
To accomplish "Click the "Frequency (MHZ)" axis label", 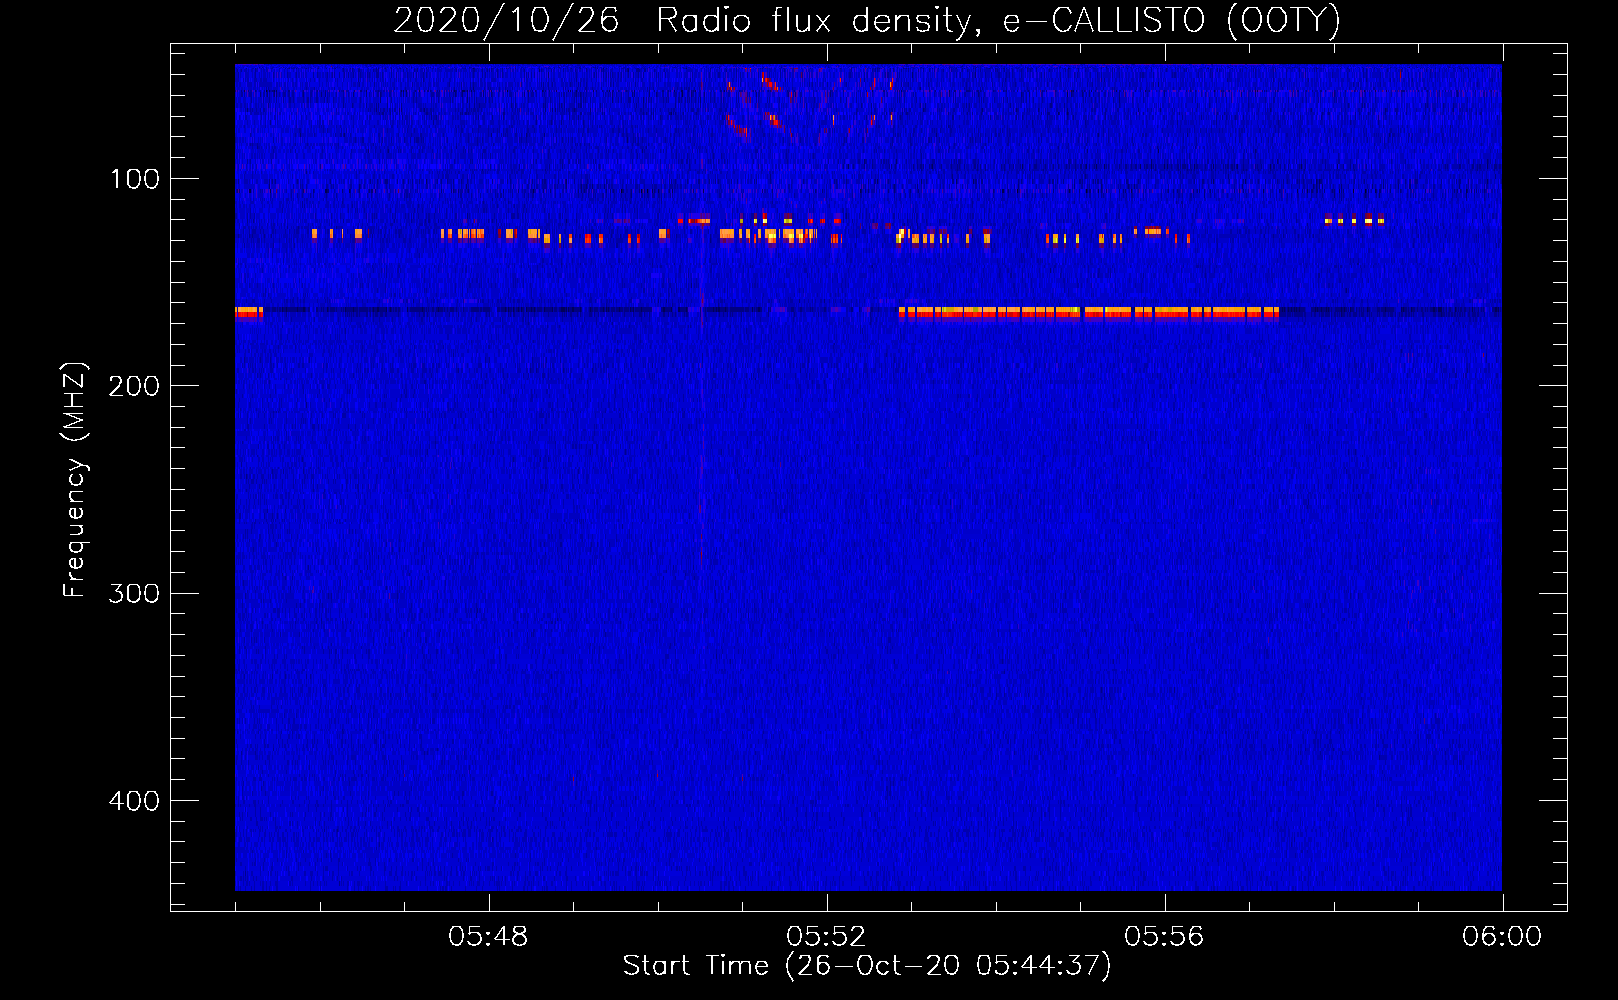I will (75, 480).
